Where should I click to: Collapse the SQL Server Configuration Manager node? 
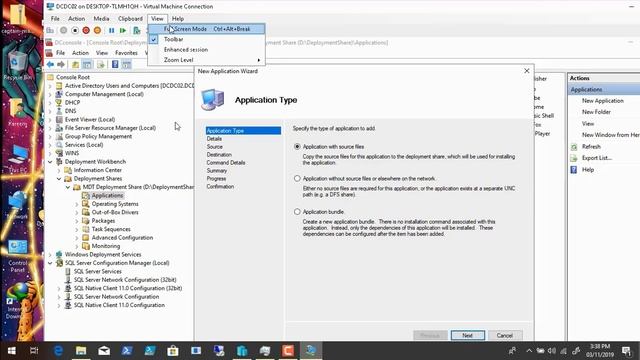point(50,263)
